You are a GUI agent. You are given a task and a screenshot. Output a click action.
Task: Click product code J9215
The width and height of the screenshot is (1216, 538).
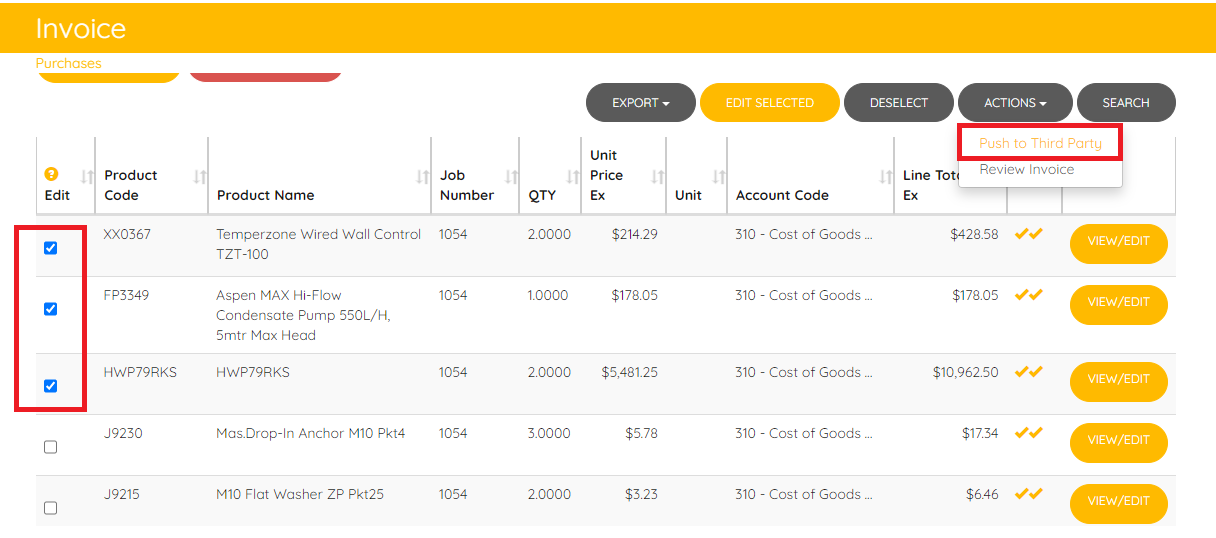[123, 494]
